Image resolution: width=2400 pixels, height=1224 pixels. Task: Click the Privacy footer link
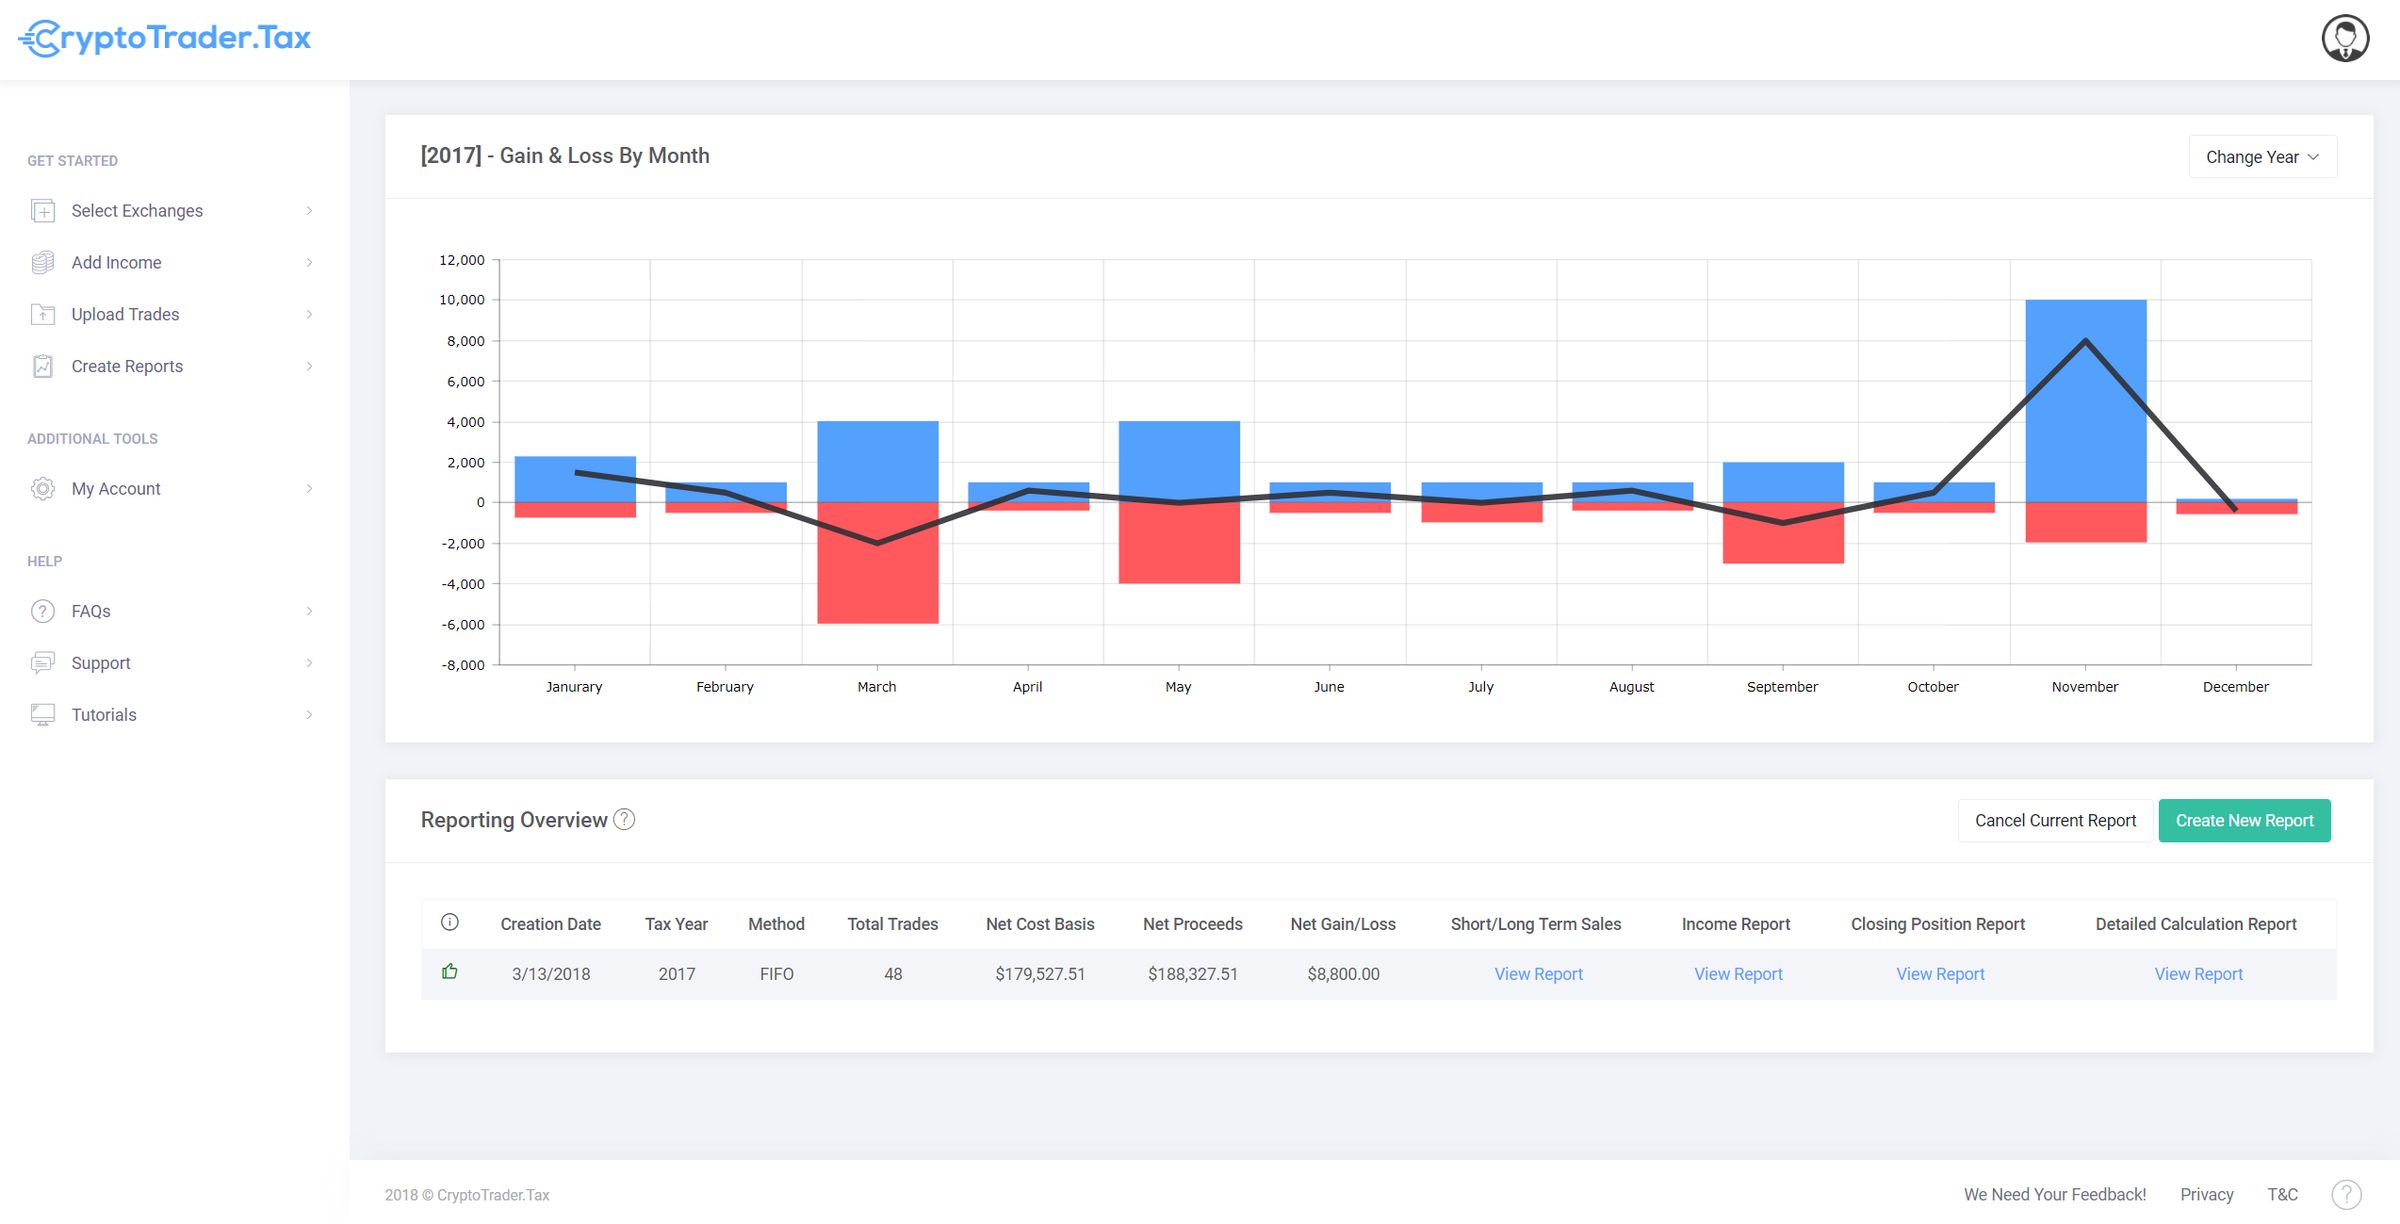coord(2206,1193)
